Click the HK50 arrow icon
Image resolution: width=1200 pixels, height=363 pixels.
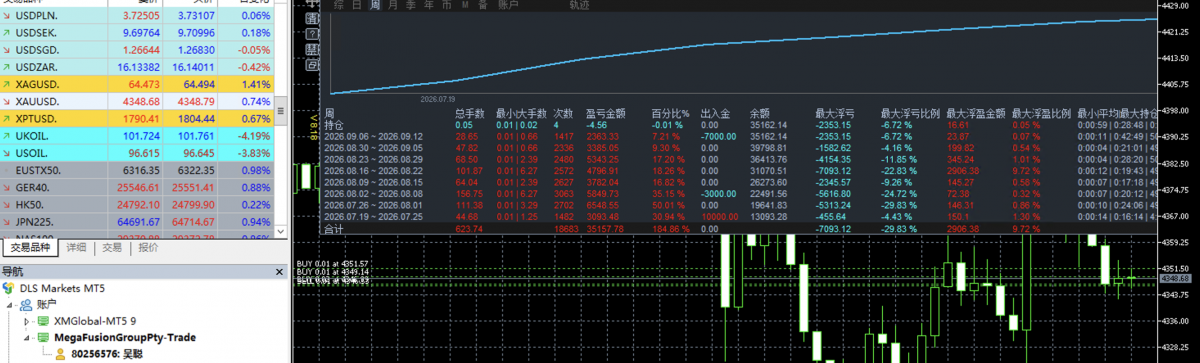pyautogui.click(x=7, y=204)
